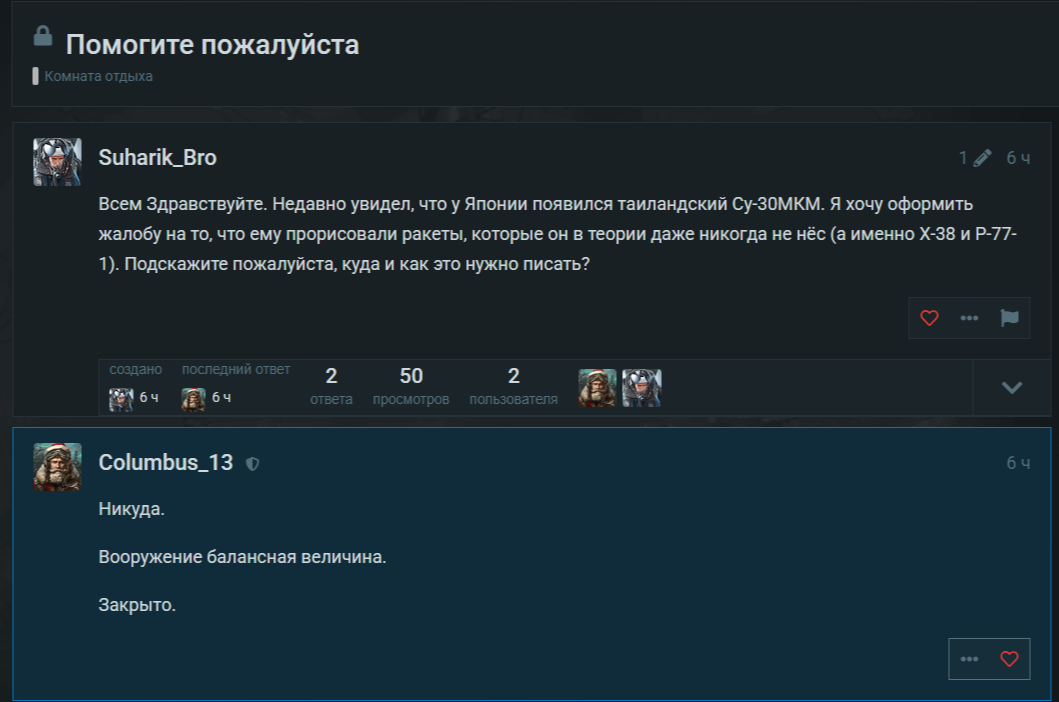Show more actions on Columbus_13's reply
Image resolution: width=1059 pixels, height=702 pixels.
tap(969, 659)
